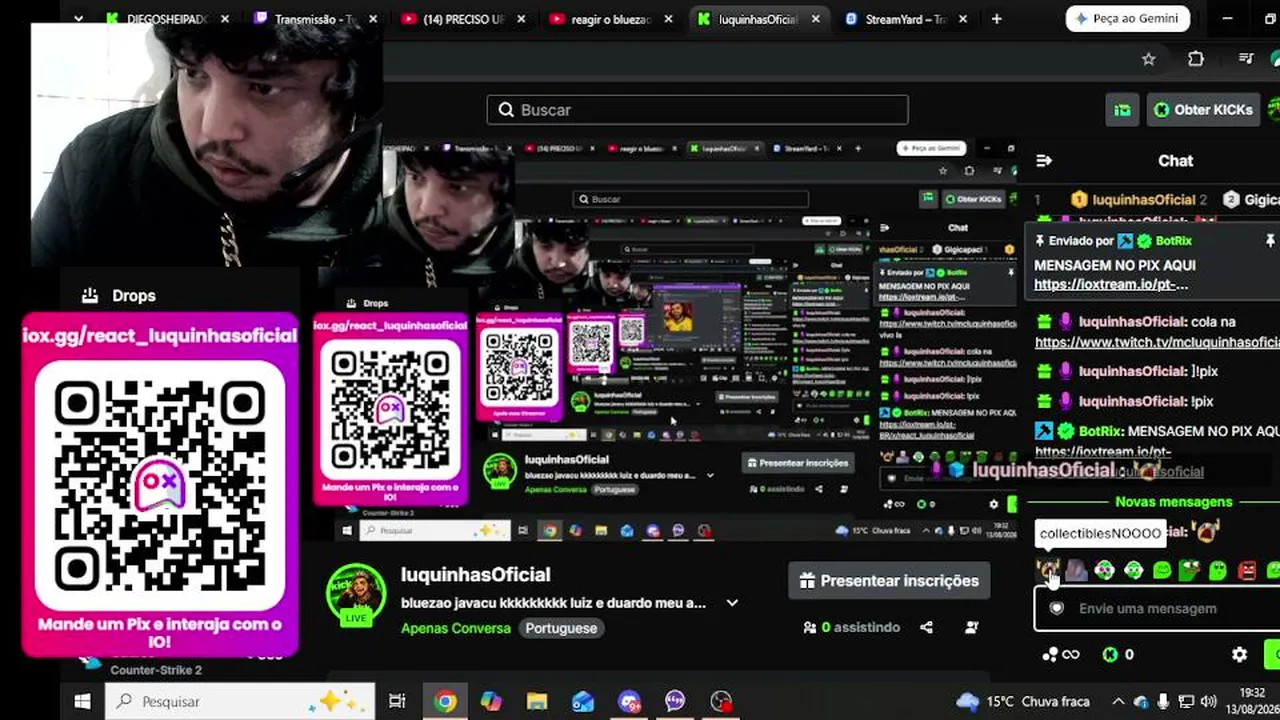1280x720 pixels.
Task: Show hidden system tray icons
Action: (1118, 702)
